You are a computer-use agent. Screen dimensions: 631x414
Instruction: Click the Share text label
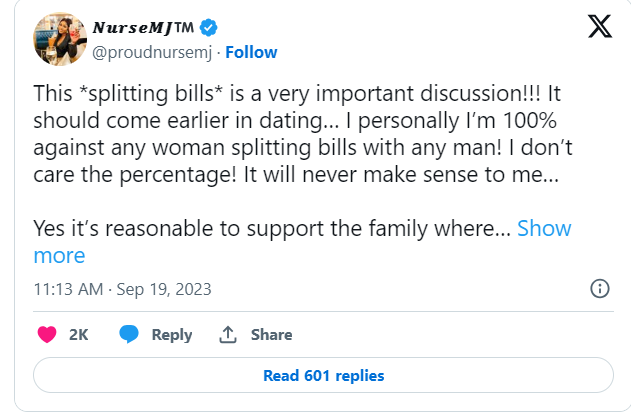[x=271, y=335]
